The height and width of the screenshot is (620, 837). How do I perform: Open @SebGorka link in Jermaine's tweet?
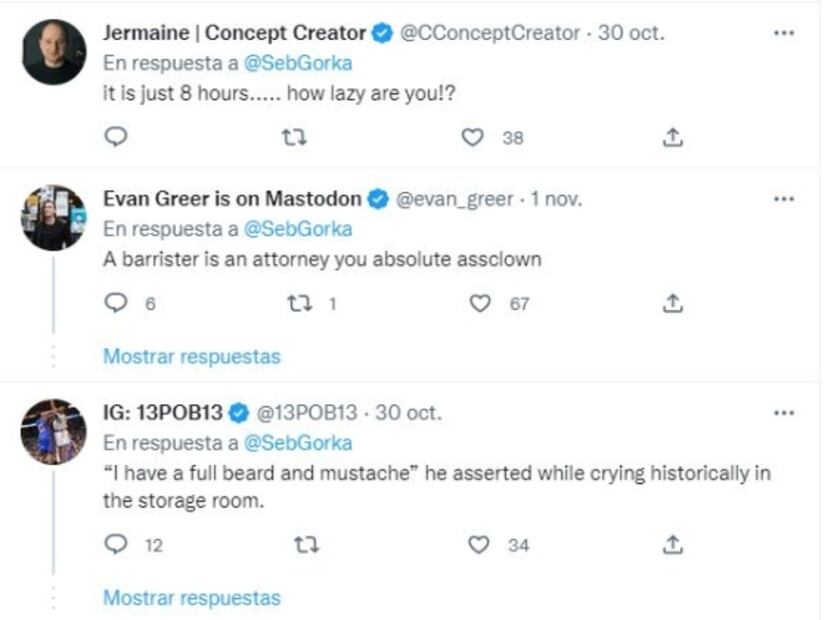298,60
